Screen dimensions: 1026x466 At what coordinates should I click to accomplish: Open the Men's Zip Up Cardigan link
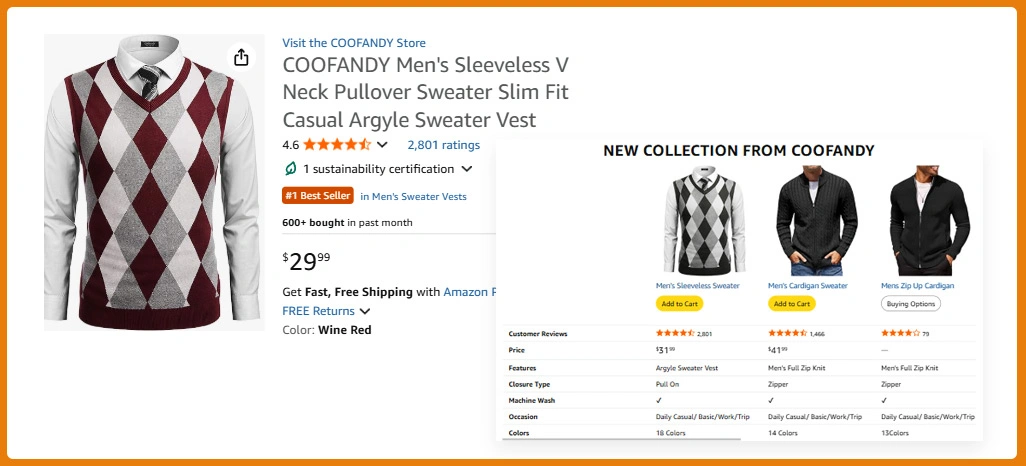click(917, 286)
